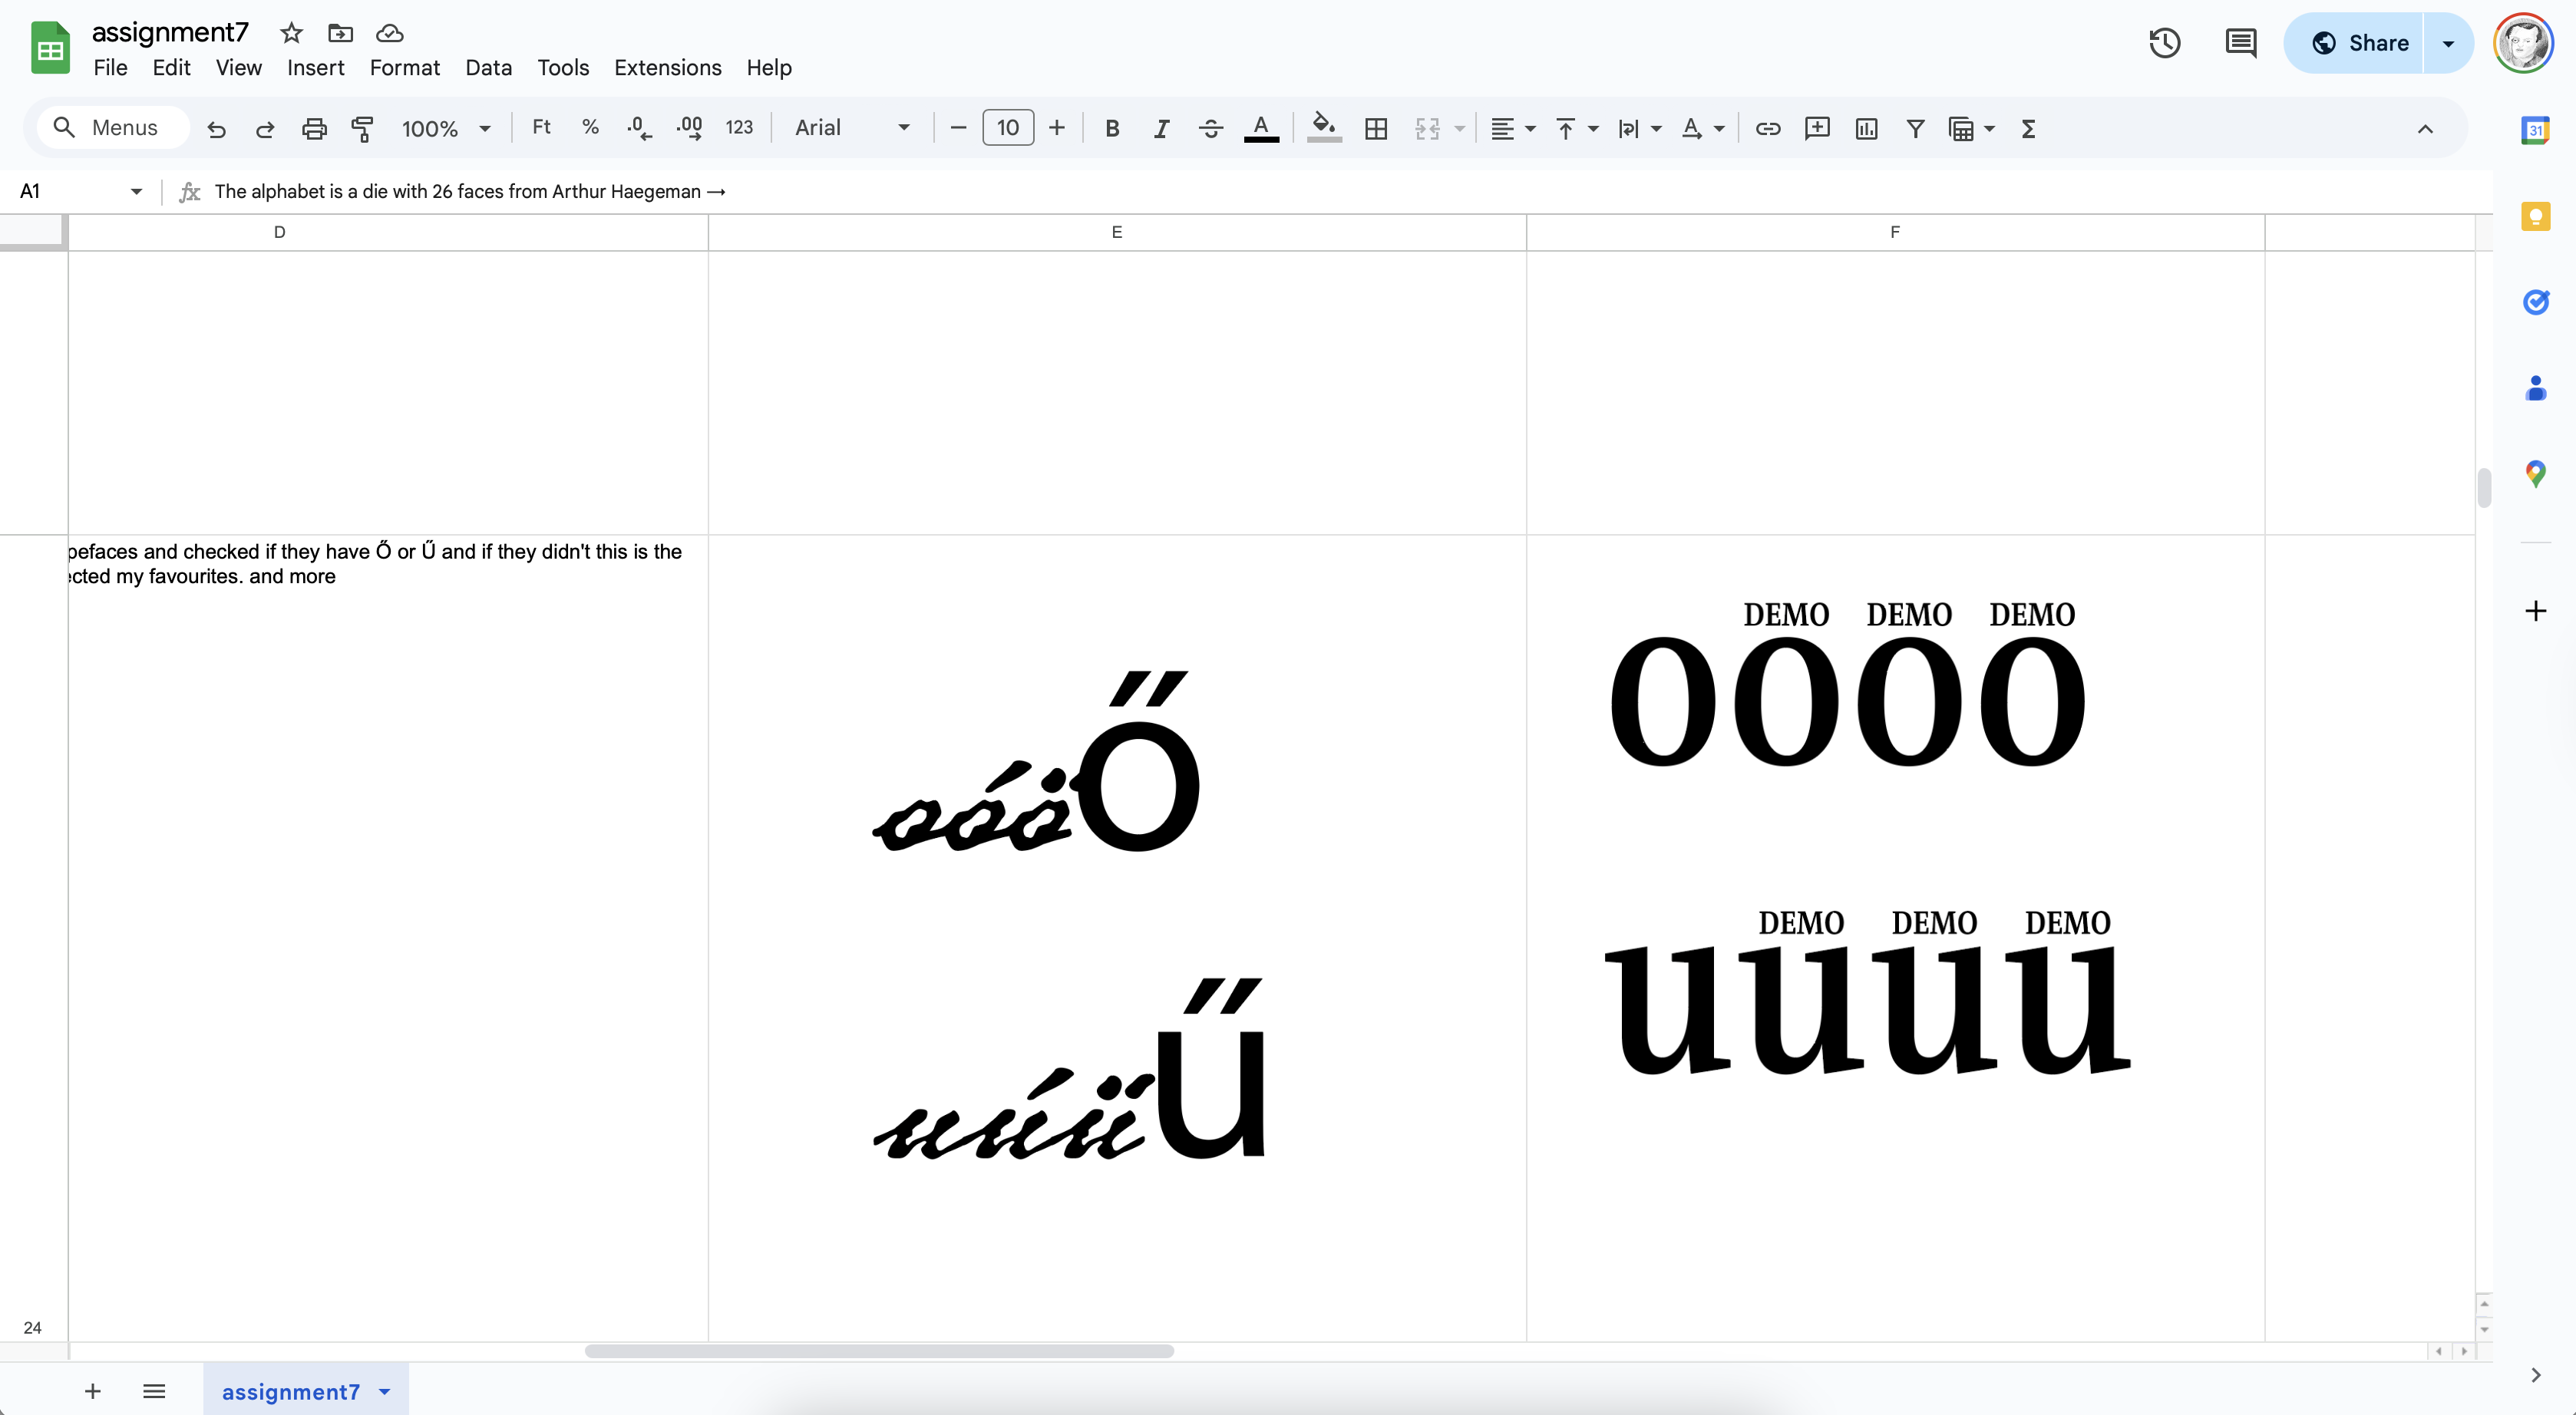Expand the 100% zoom dropdown

pos(445,128)
